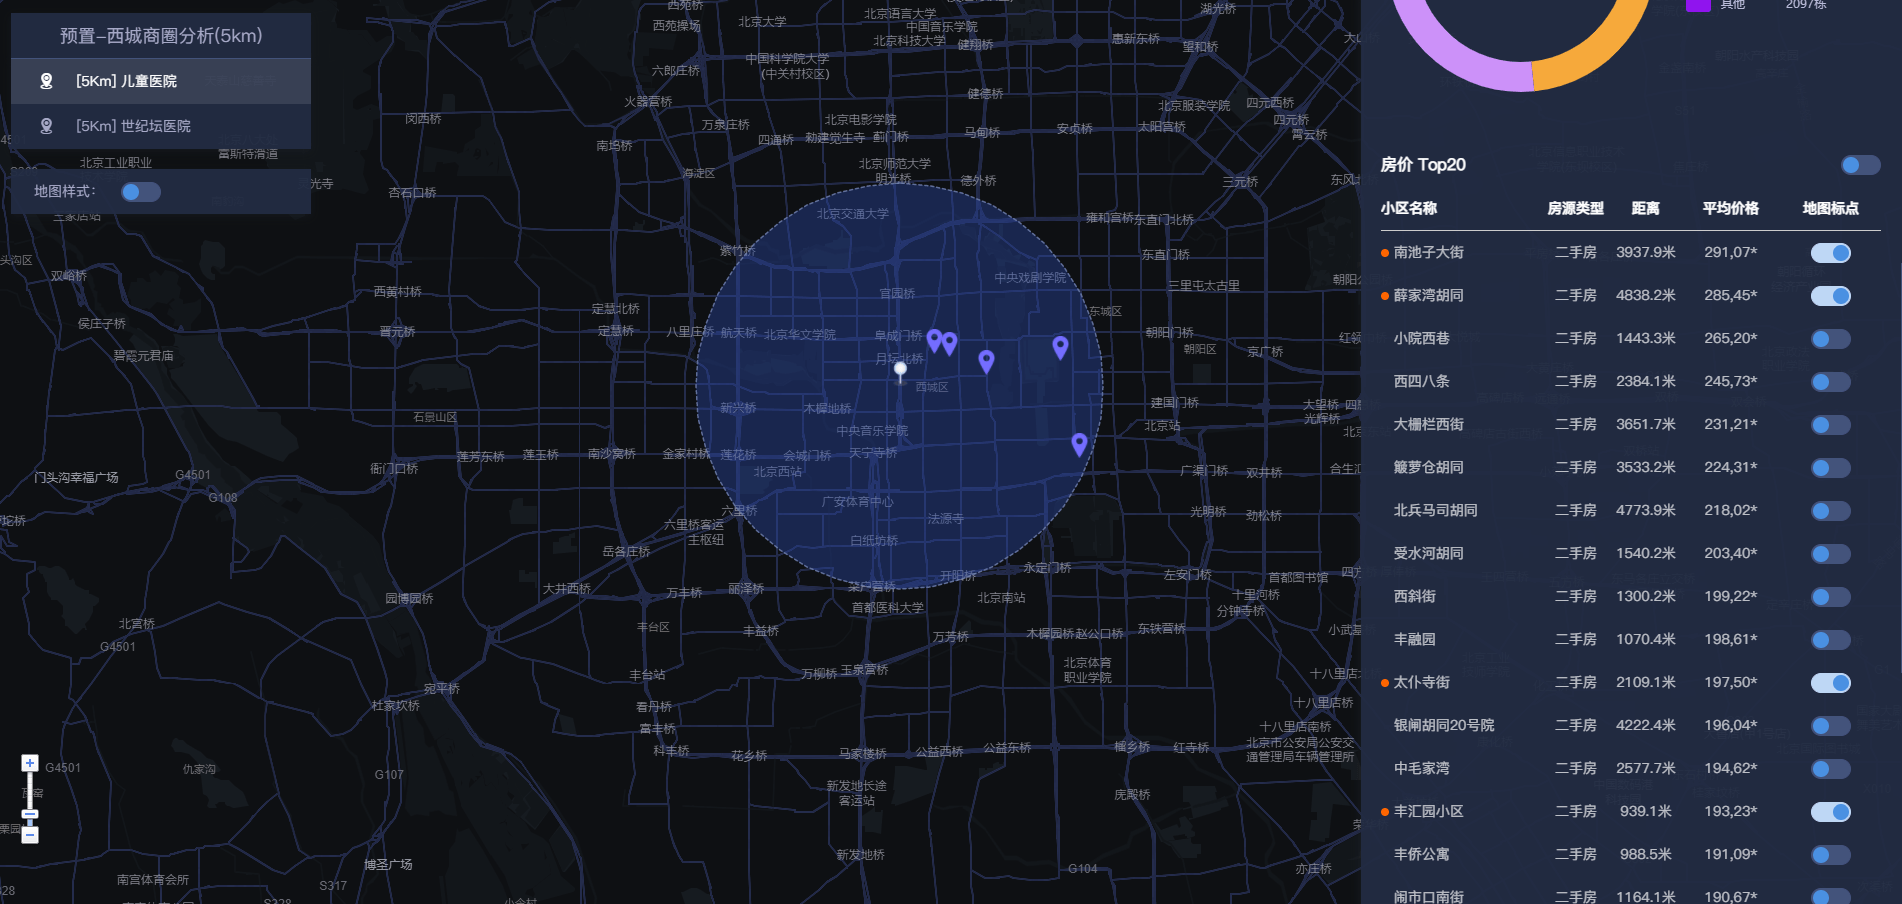The height and width of the screenshot is (904, 1902).
Task: Enable map marker for 西四八条
Action: point(1830,382)
